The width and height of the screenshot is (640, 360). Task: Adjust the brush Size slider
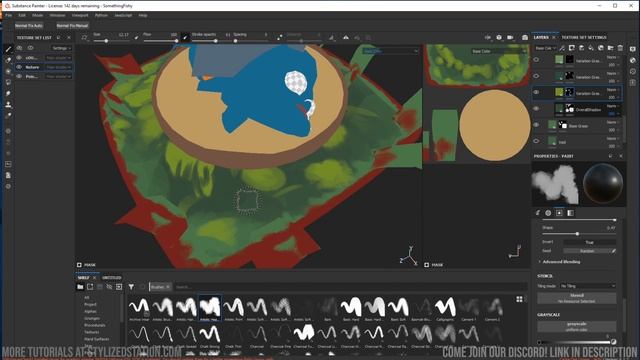(111, 41)
